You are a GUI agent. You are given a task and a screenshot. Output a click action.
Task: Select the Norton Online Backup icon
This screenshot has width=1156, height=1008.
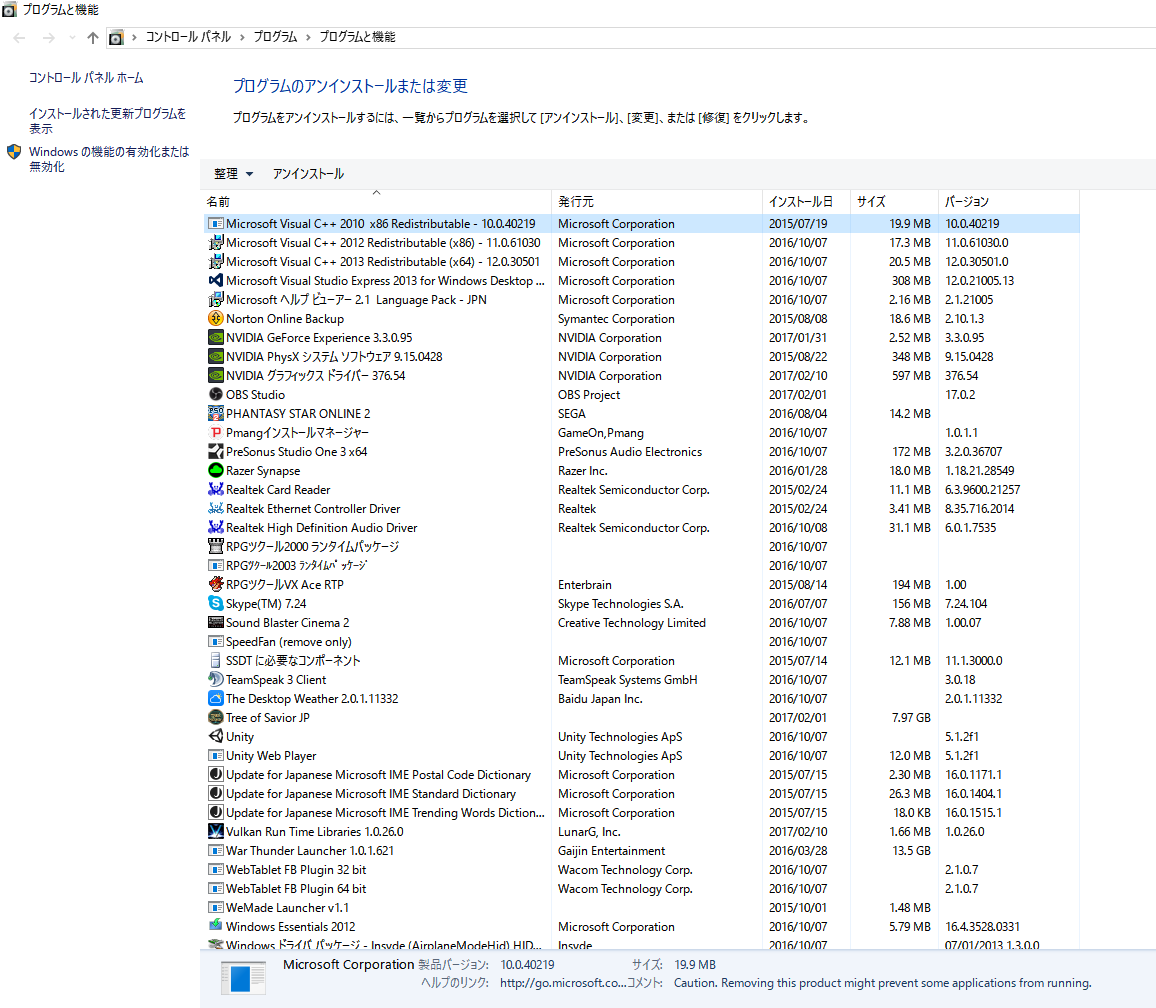(x=215, y=319)
